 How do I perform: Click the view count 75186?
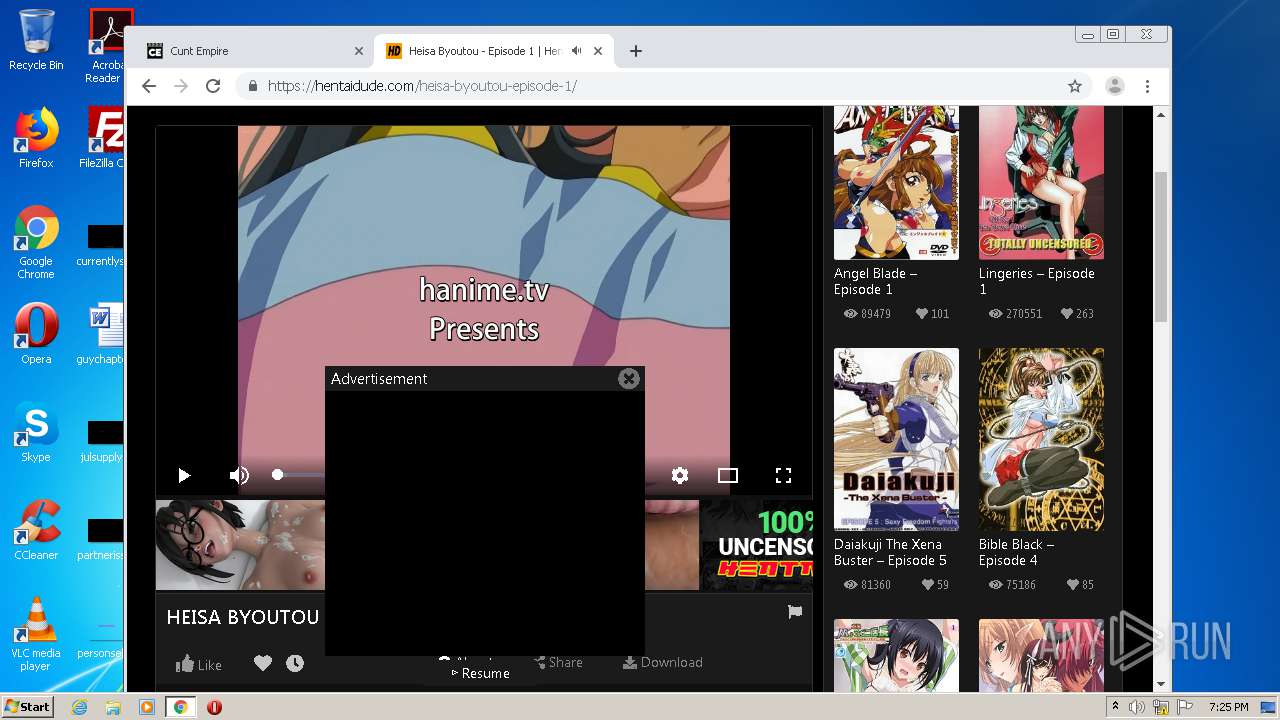pos(1021,585)
